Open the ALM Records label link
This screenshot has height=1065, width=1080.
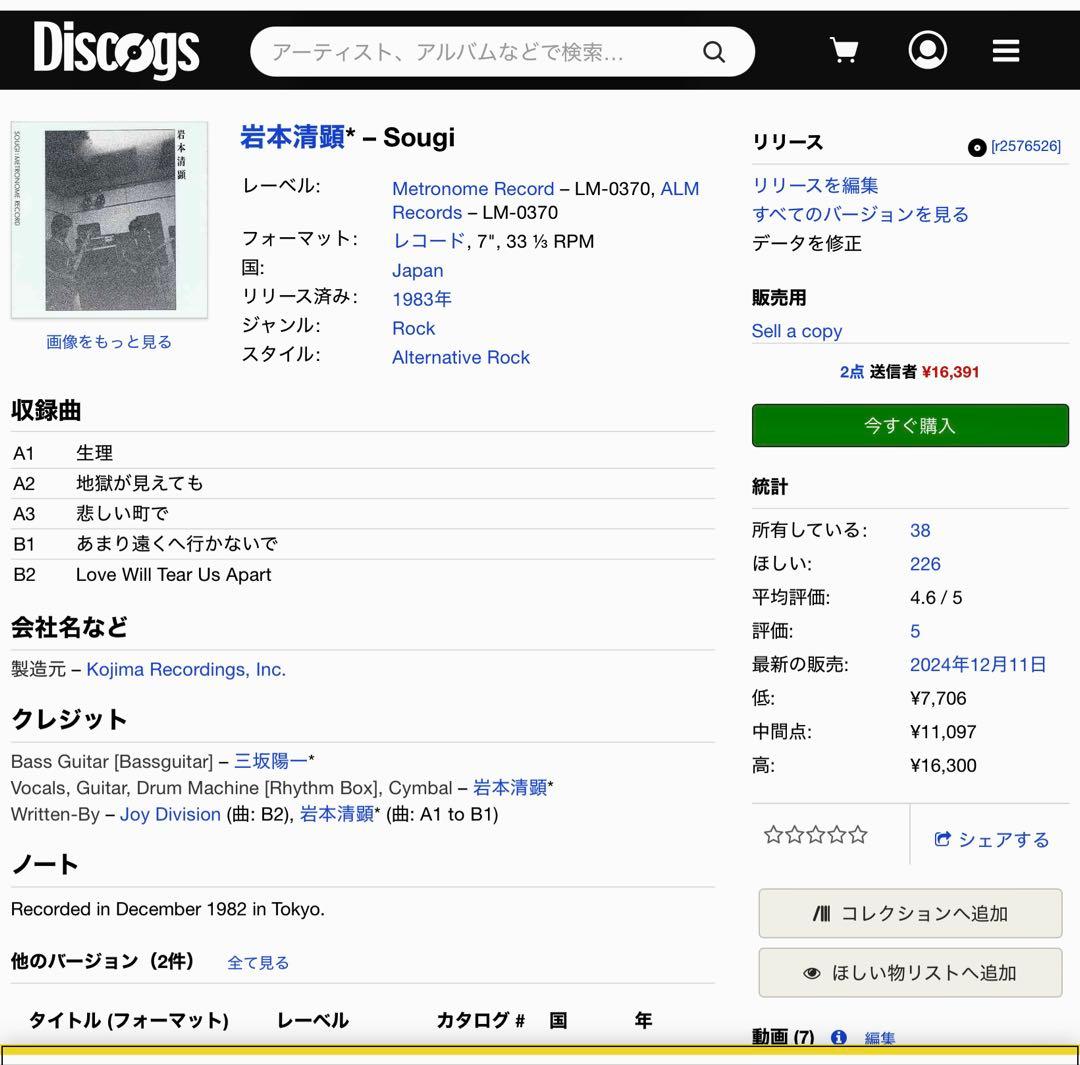[x=546, y=200]
